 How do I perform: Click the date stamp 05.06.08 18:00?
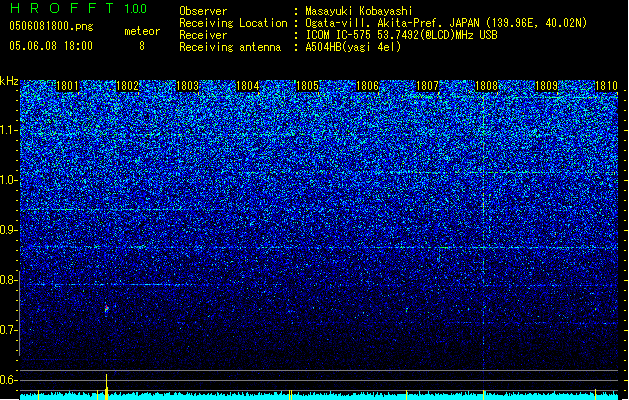51,46
